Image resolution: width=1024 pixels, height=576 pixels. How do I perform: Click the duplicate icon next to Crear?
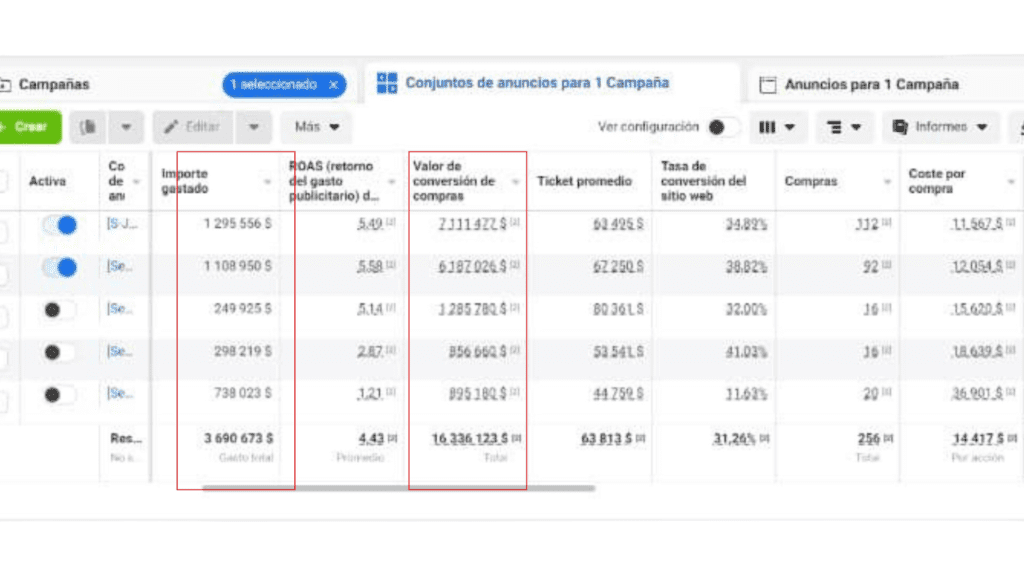point(89,127)
